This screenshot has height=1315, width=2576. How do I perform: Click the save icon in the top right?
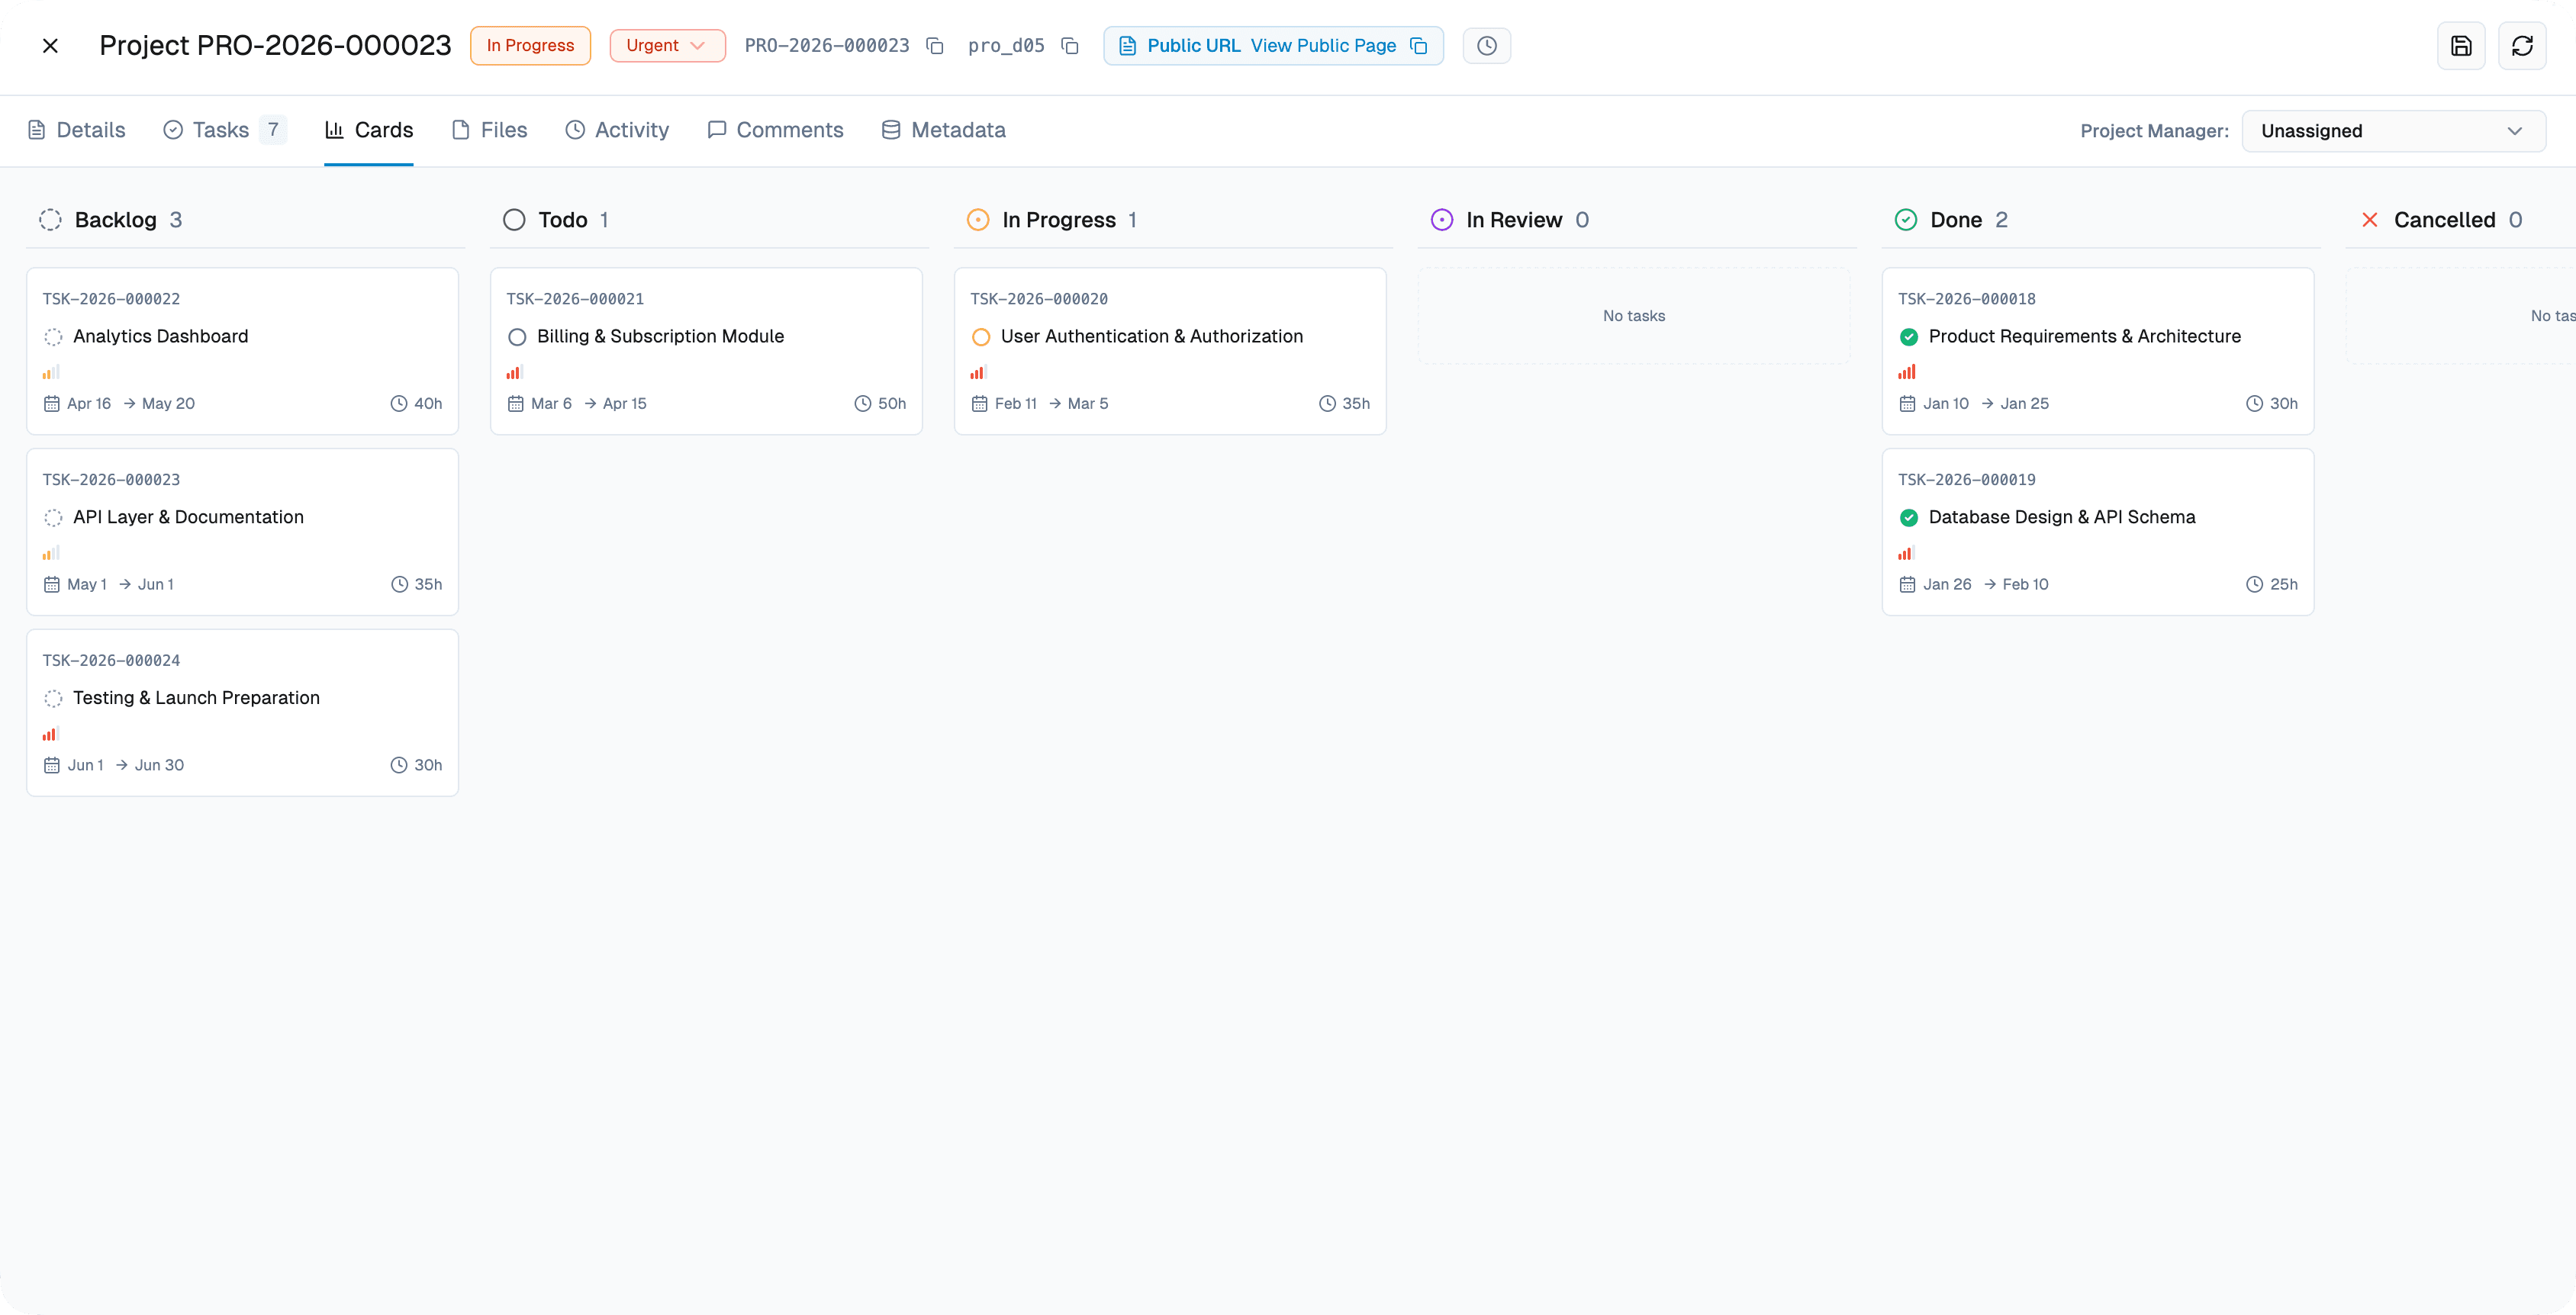(x=2462, y=45)
